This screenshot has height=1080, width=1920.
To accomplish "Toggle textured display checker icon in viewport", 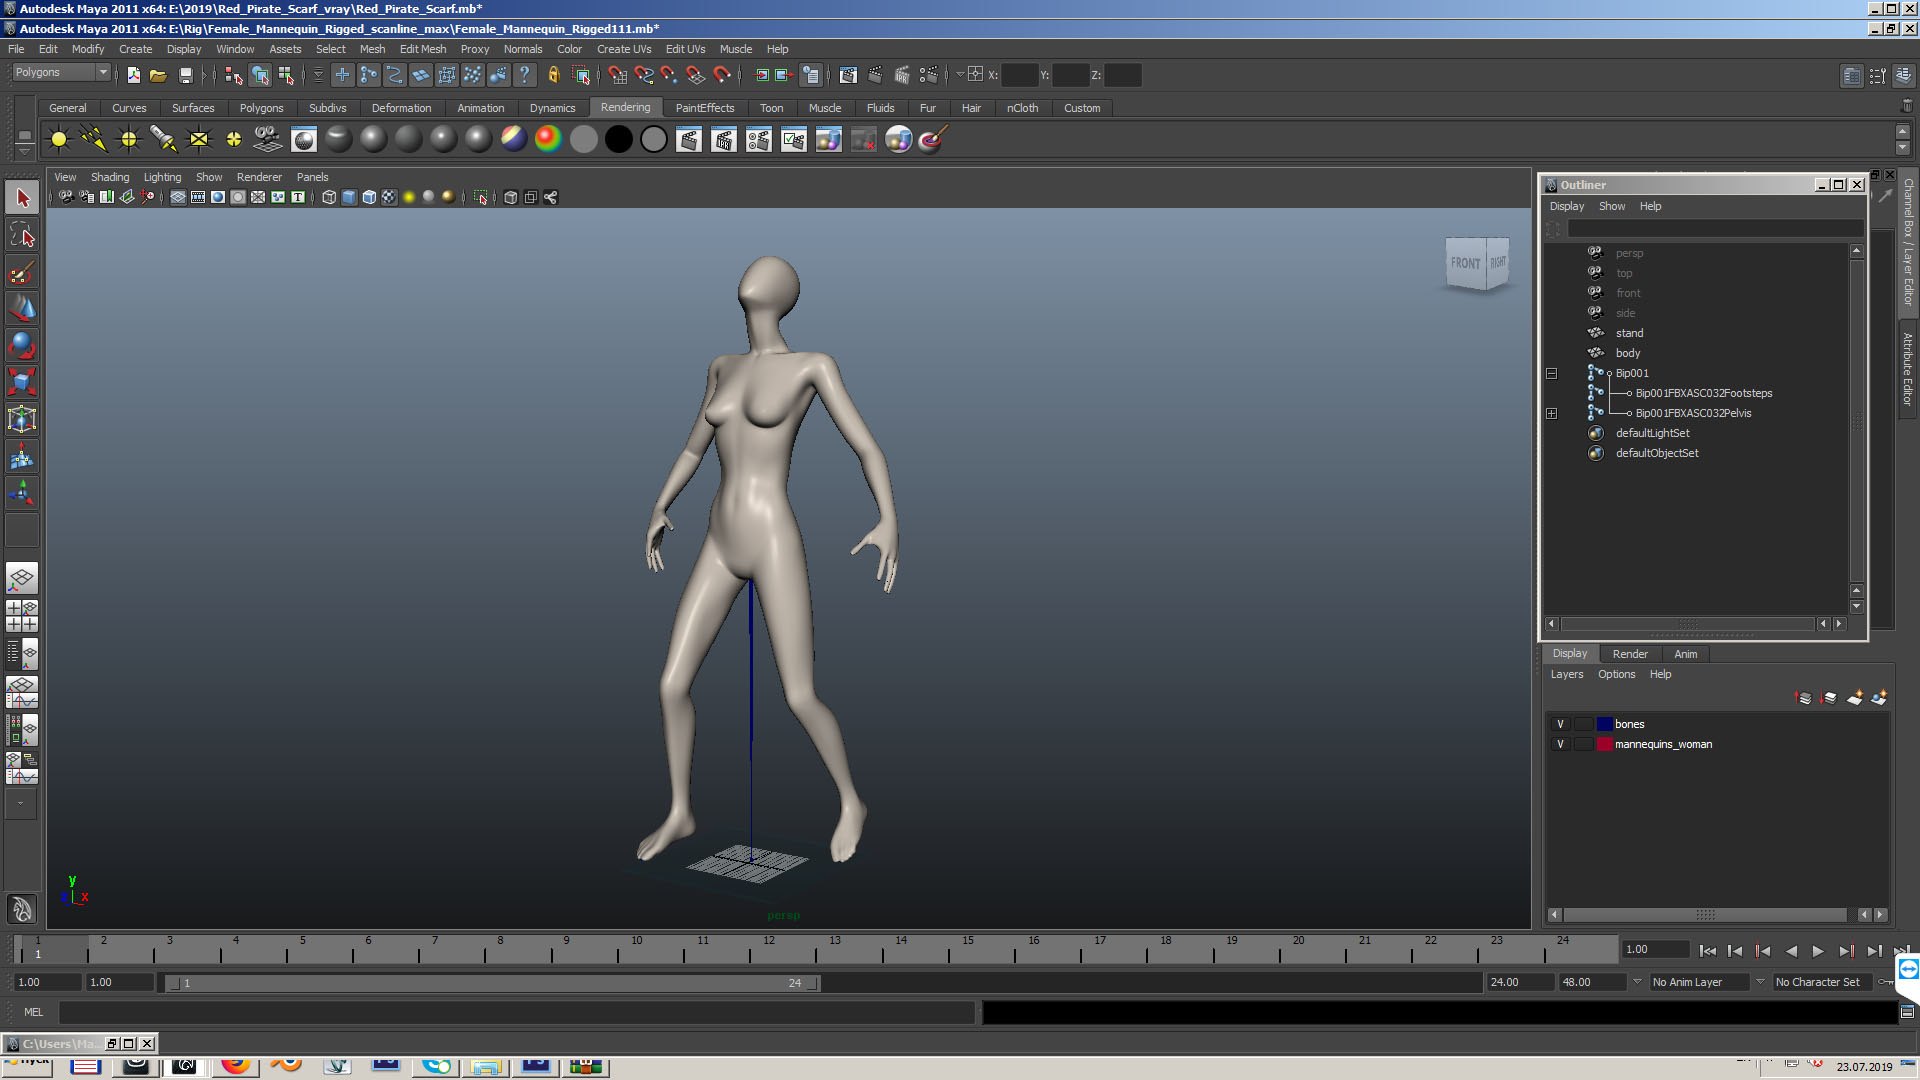I will (389, 197).
